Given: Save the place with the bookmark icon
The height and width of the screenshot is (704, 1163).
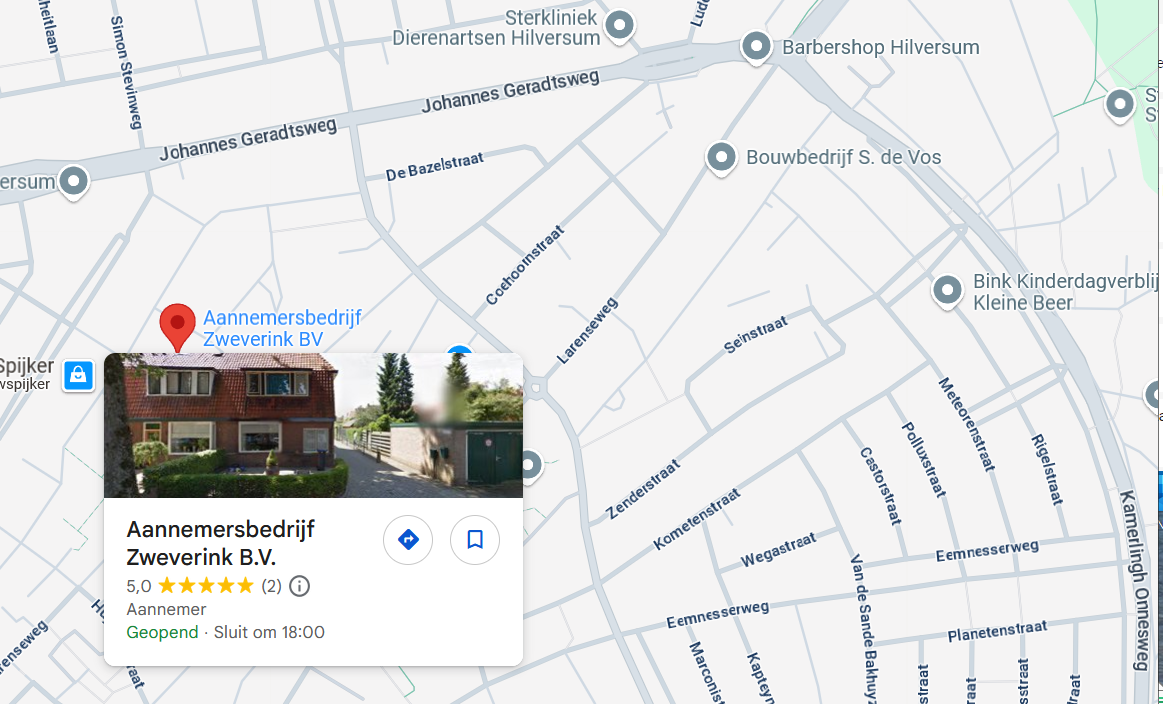Looking at the screenshot, I should click(475, 539).
